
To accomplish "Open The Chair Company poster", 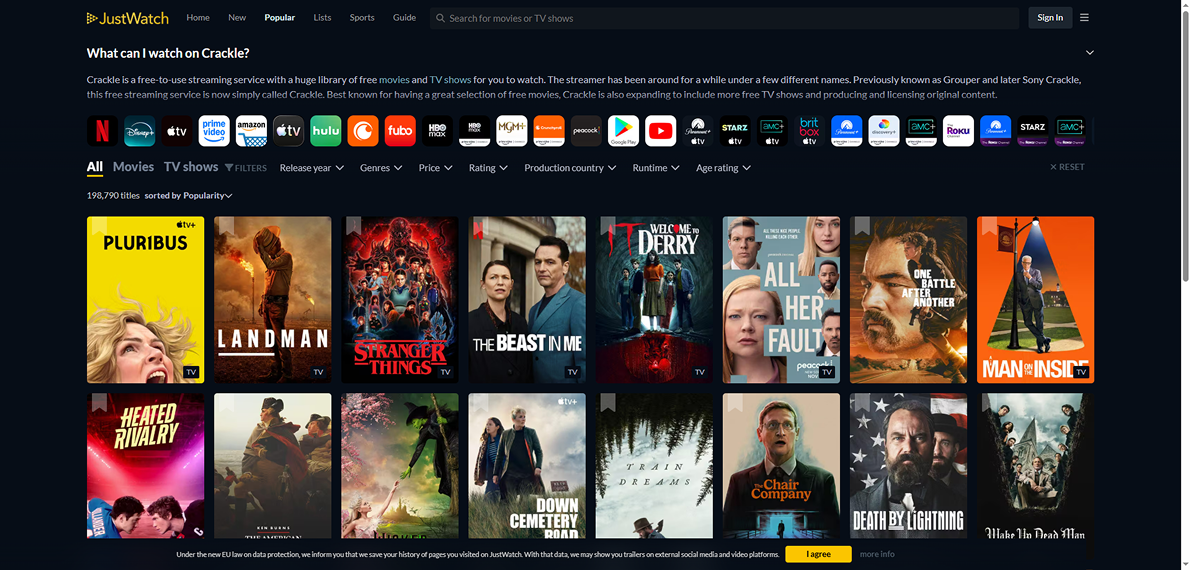I will pyautogui.click(x=781, y=466).
